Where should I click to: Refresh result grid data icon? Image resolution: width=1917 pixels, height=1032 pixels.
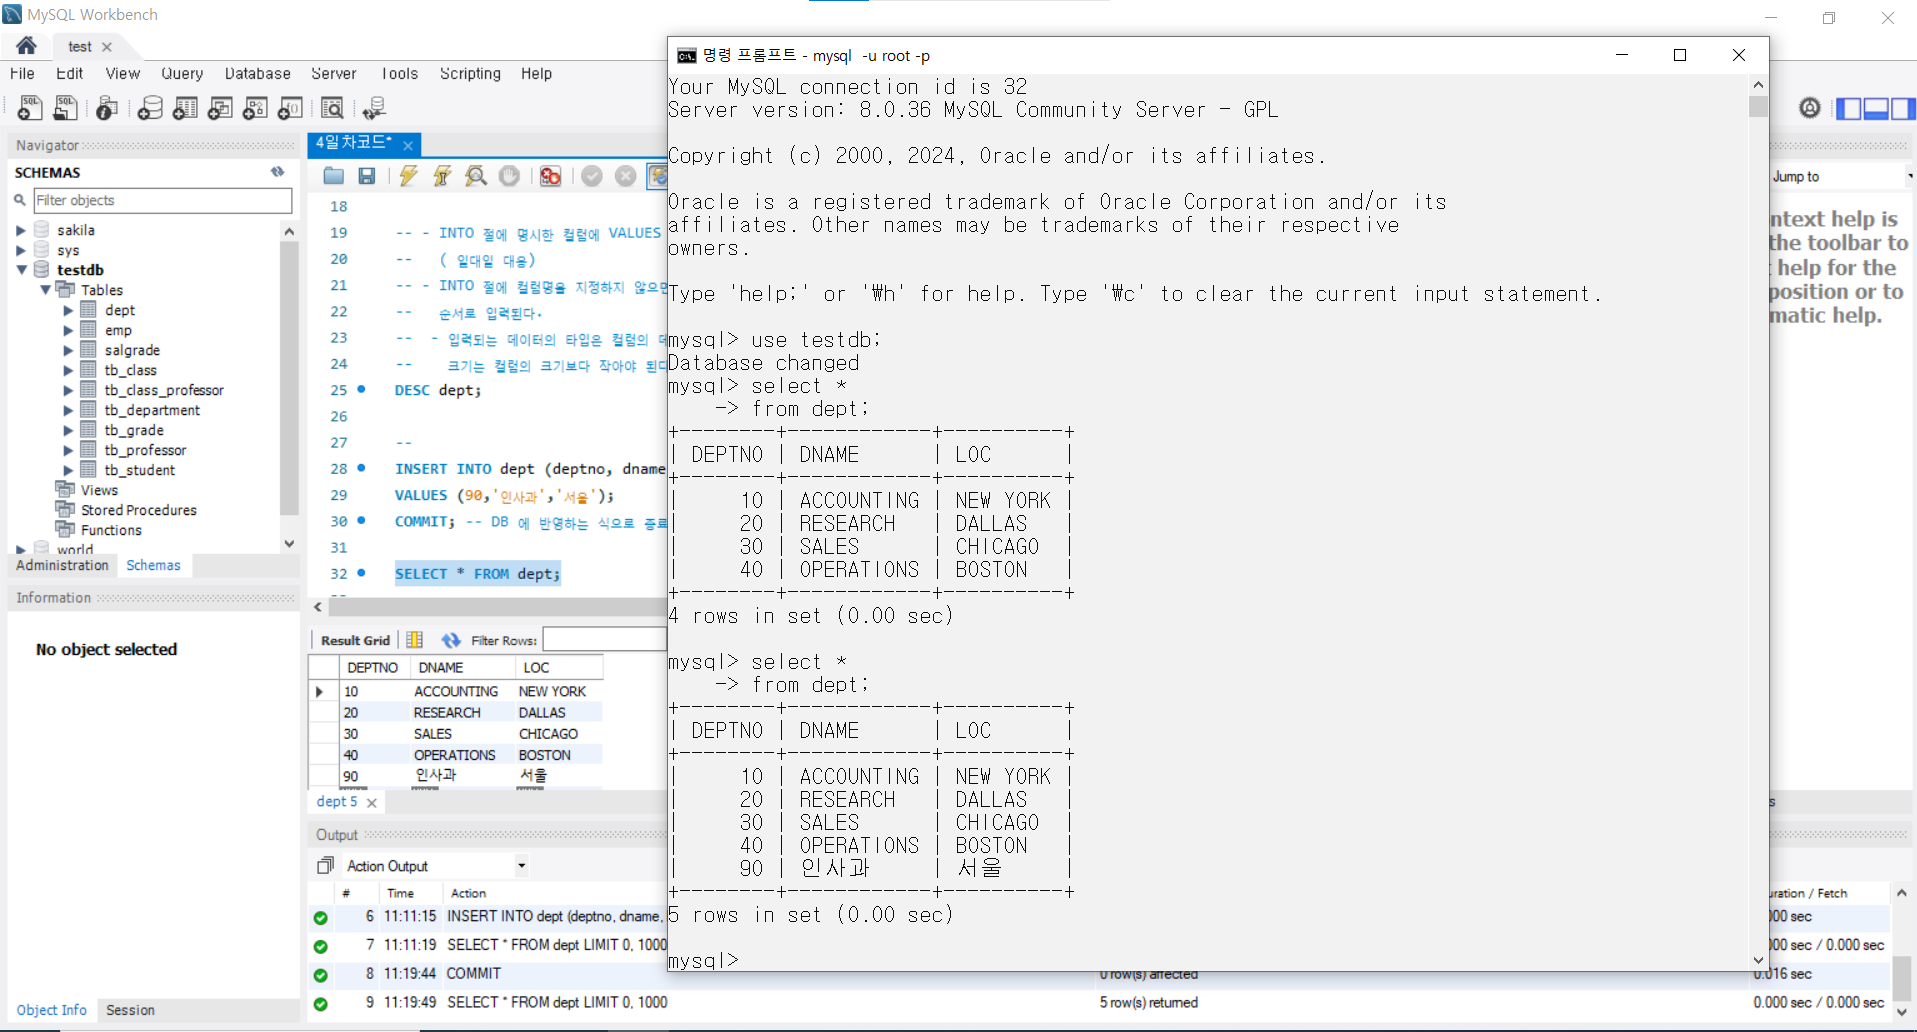[x=451, y=640]
